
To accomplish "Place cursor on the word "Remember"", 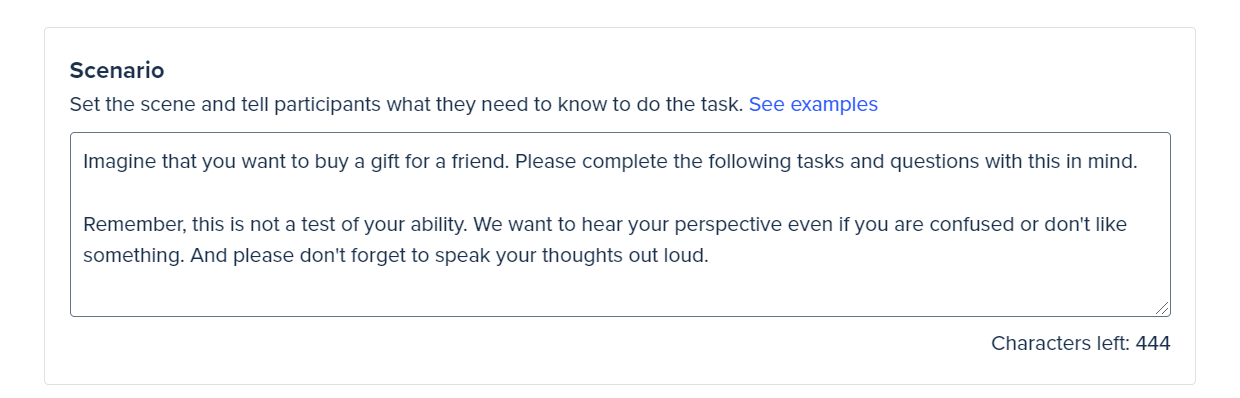I will point(132,225).
